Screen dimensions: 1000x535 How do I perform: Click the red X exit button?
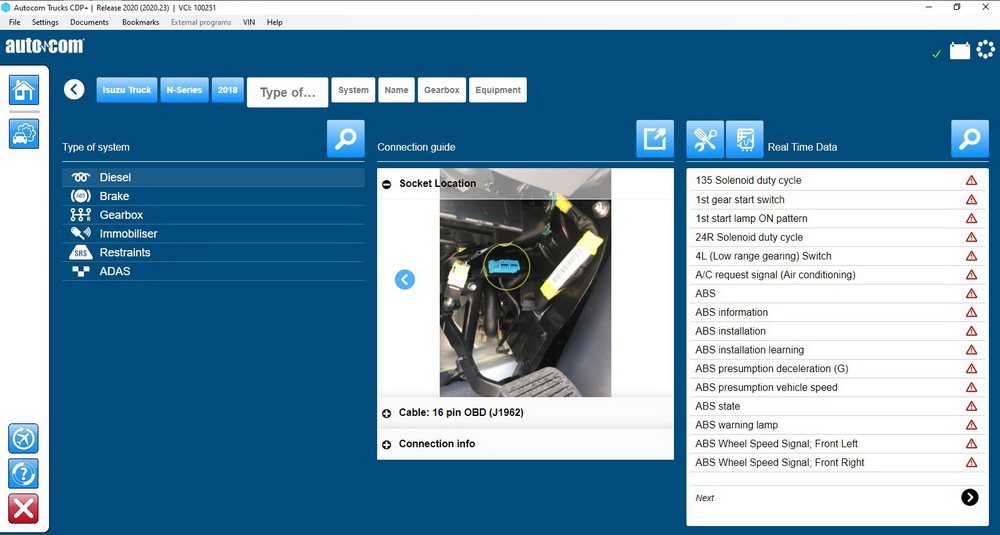[24, 508]
